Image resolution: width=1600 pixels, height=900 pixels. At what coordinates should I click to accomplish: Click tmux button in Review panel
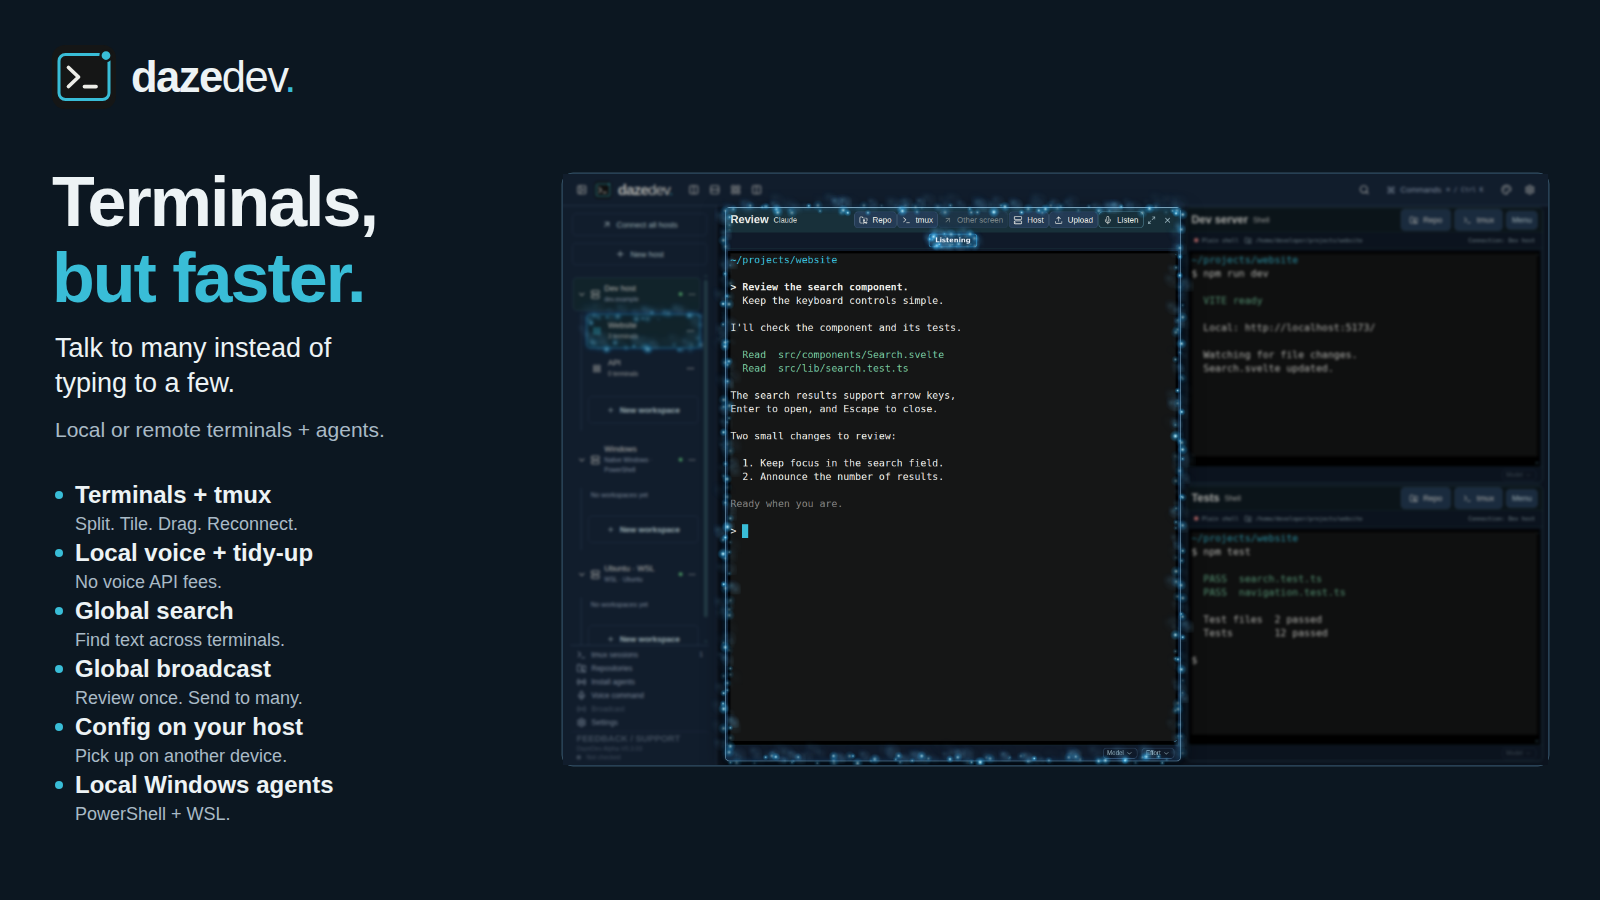pos(918,220)
